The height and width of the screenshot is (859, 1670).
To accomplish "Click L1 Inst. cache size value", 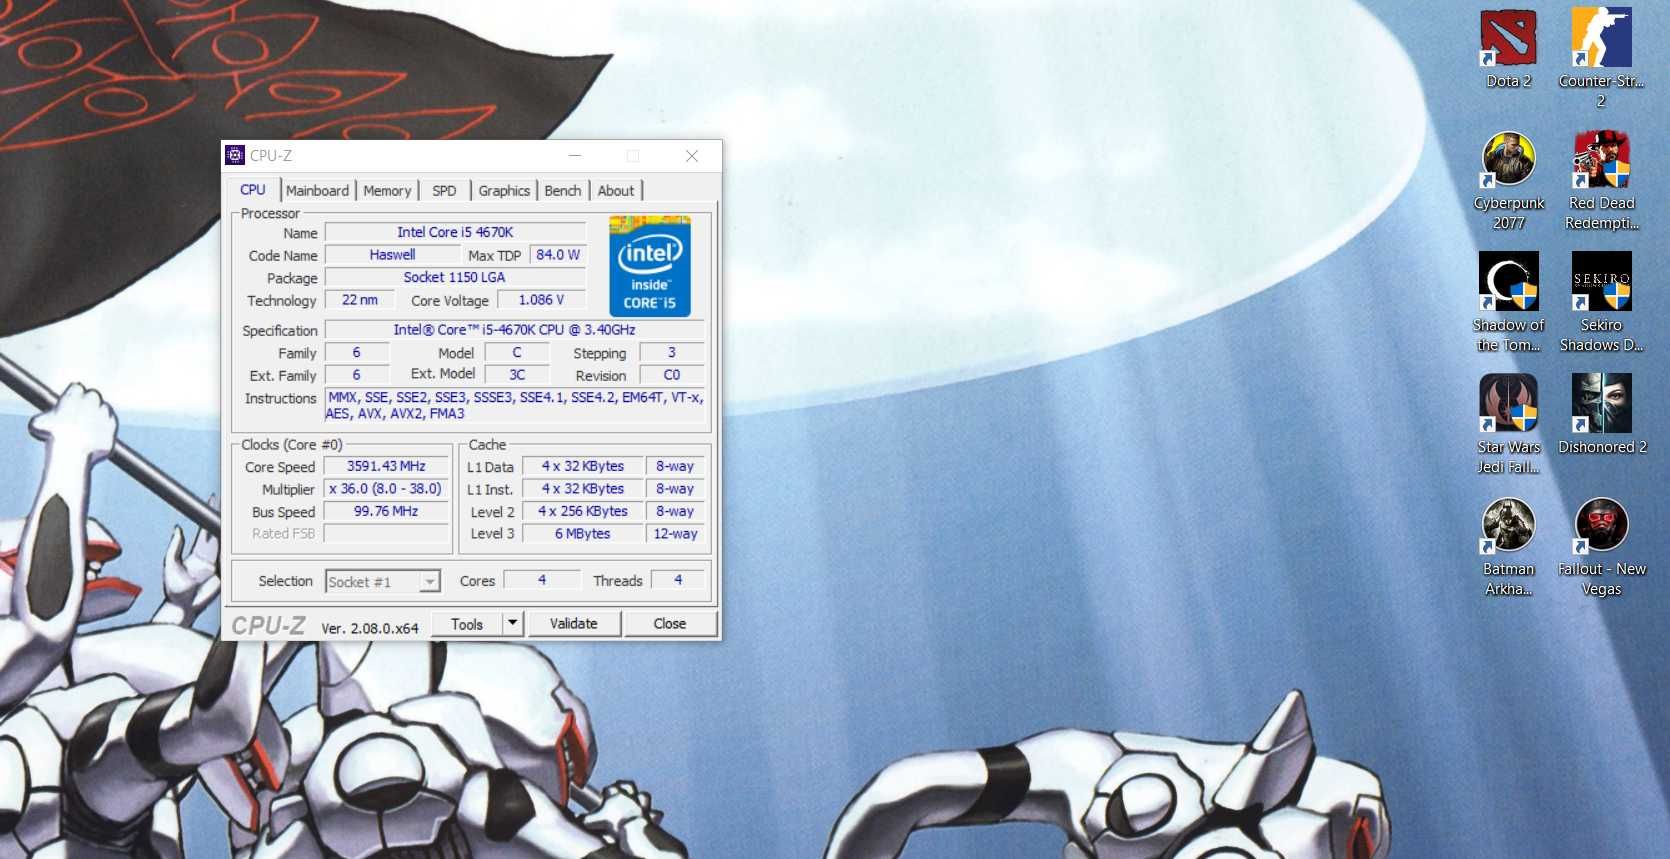I will click(583, 489).
